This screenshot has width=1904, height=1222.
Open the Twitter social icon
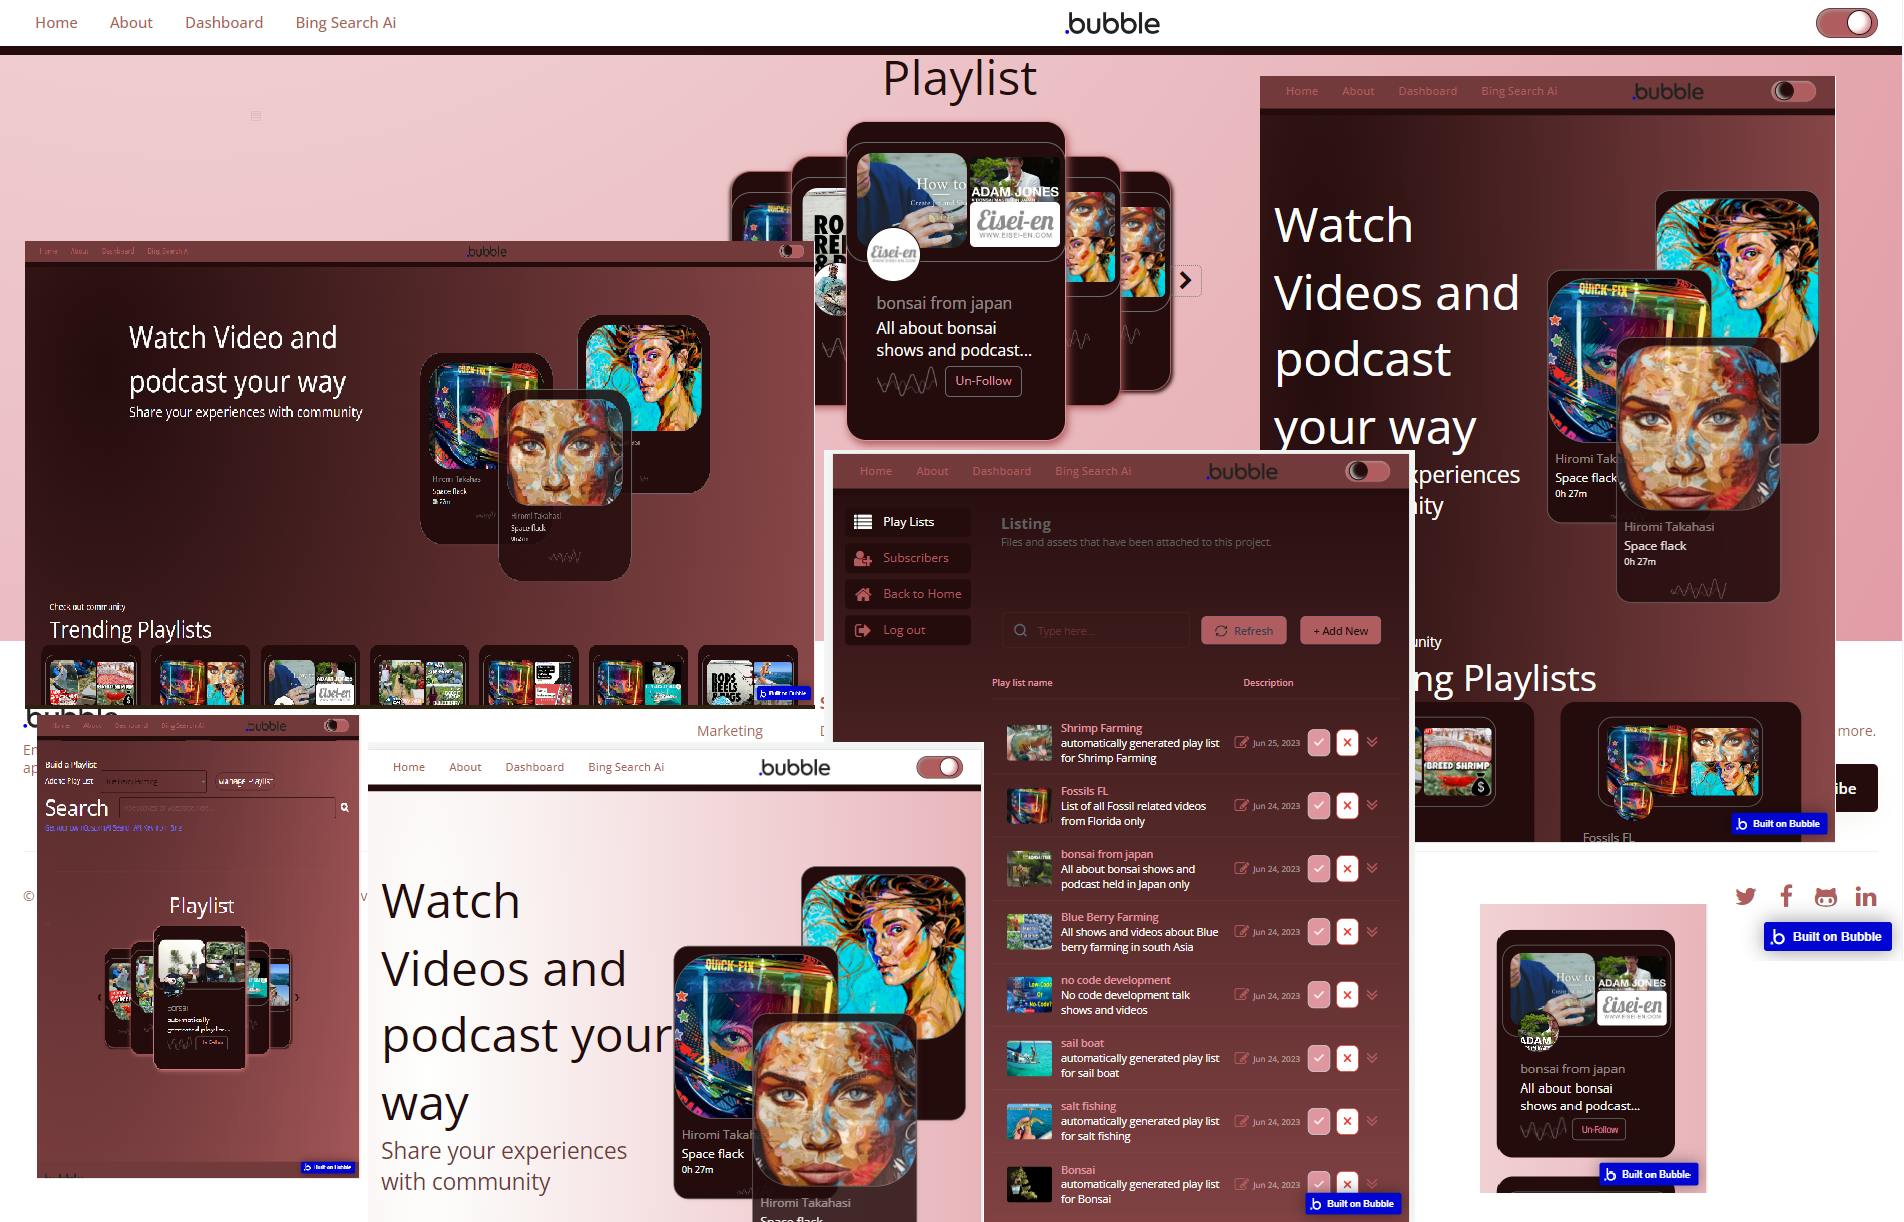[1746, 896]
